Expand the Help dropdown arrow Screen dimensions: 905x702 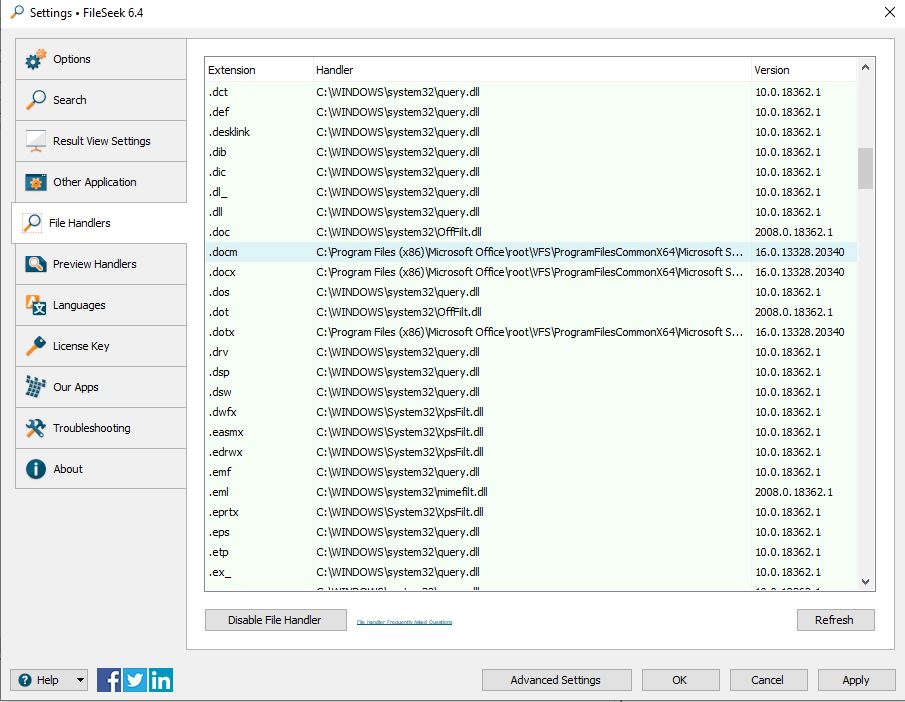(80, 680)
